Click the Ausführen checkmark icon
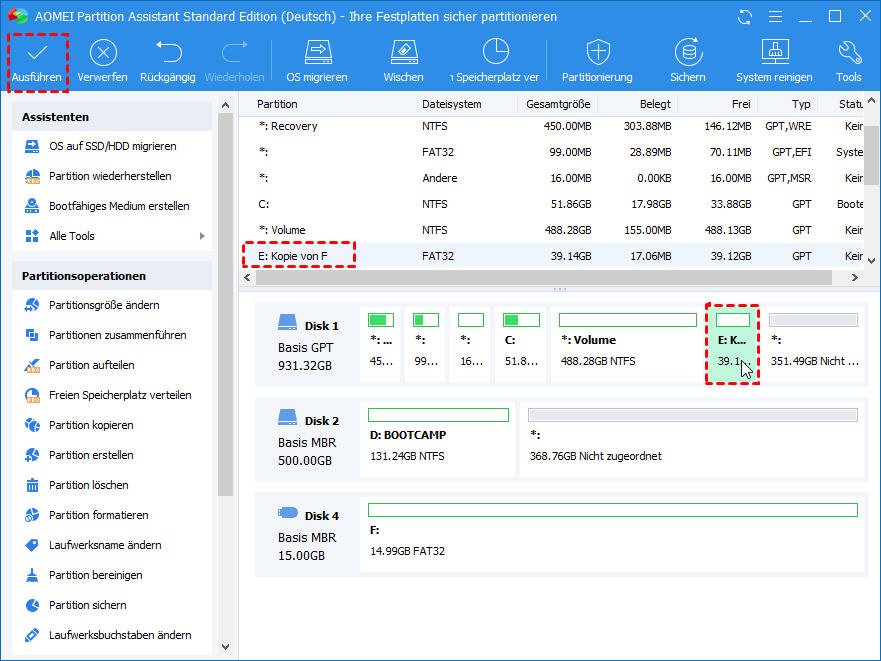Viewport: 881px width, 661px height. pyautogui.click(x=36, y=53)
